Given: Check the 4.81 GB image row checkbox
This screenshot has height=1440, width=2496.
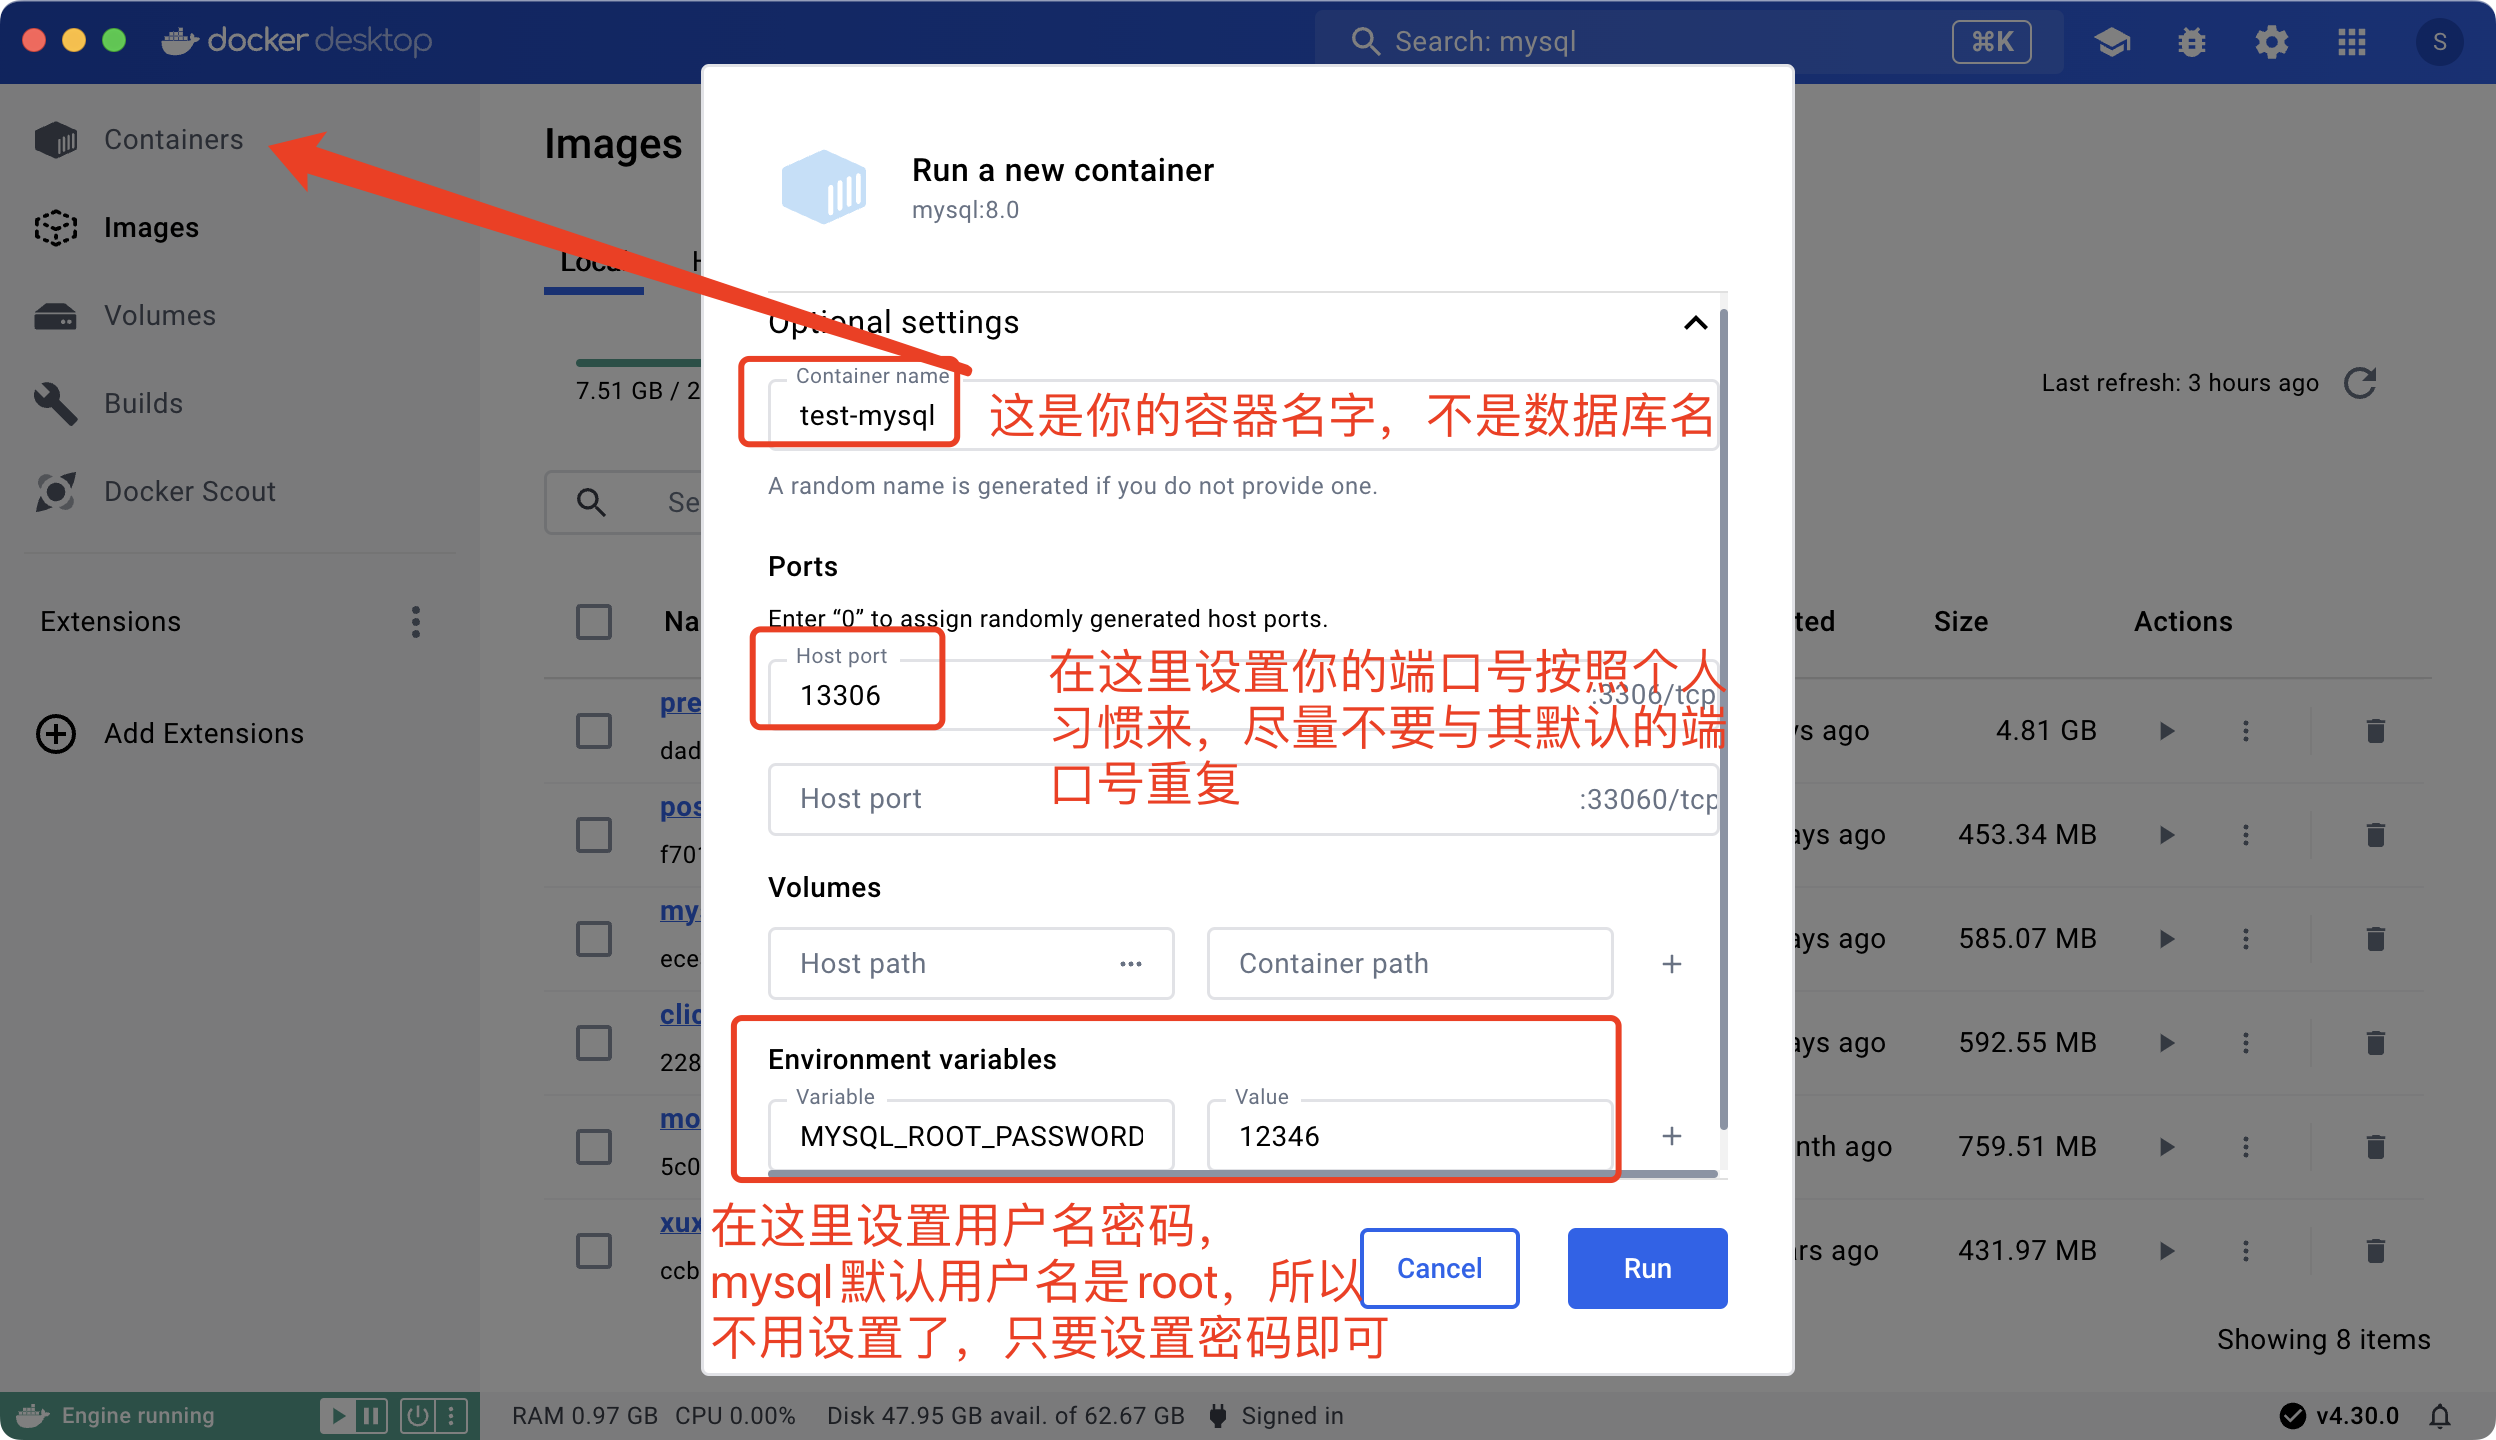Looking at the screenshot, I should click(x=594, y=730).
